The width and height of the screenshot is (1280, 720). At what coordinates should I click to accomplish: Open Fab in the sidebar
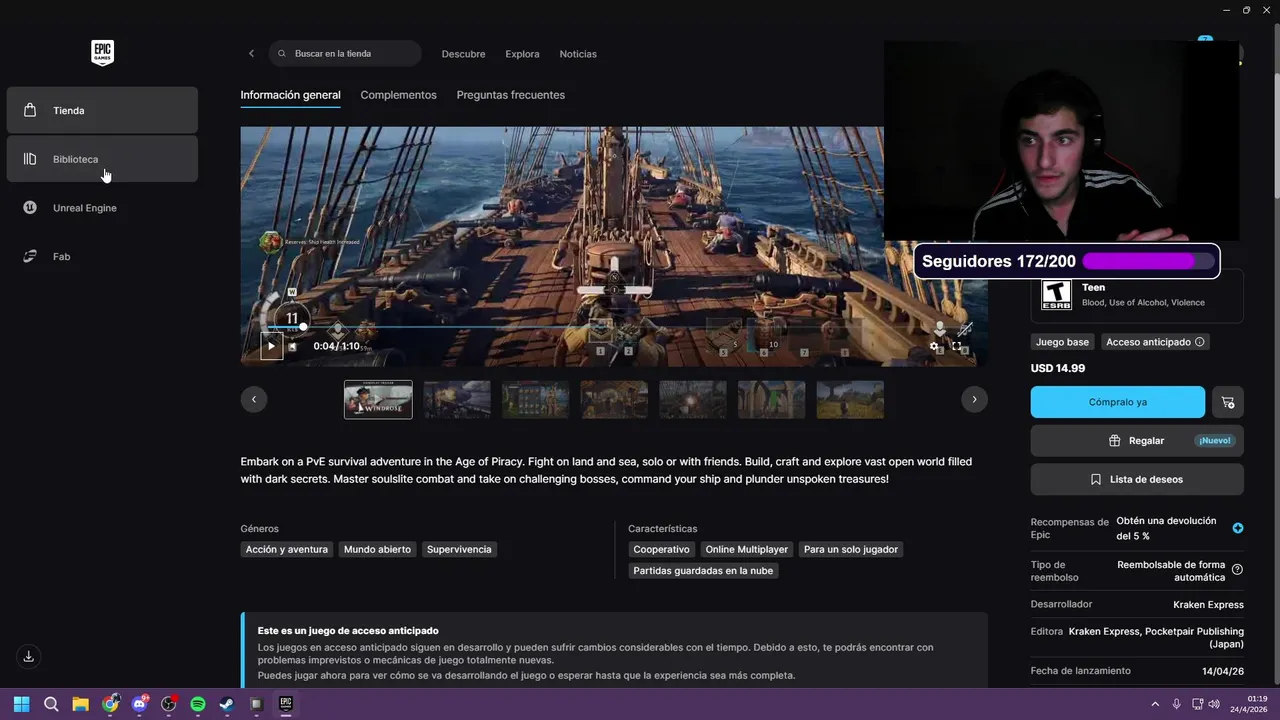point(102,257)
